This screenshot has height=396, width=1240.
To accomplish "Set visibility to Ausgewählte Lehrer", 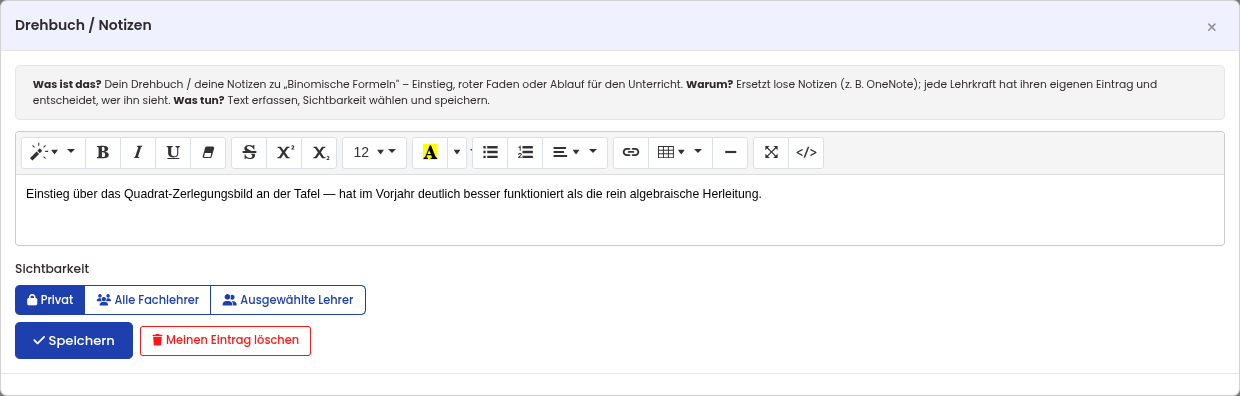I will pos(288,300).
